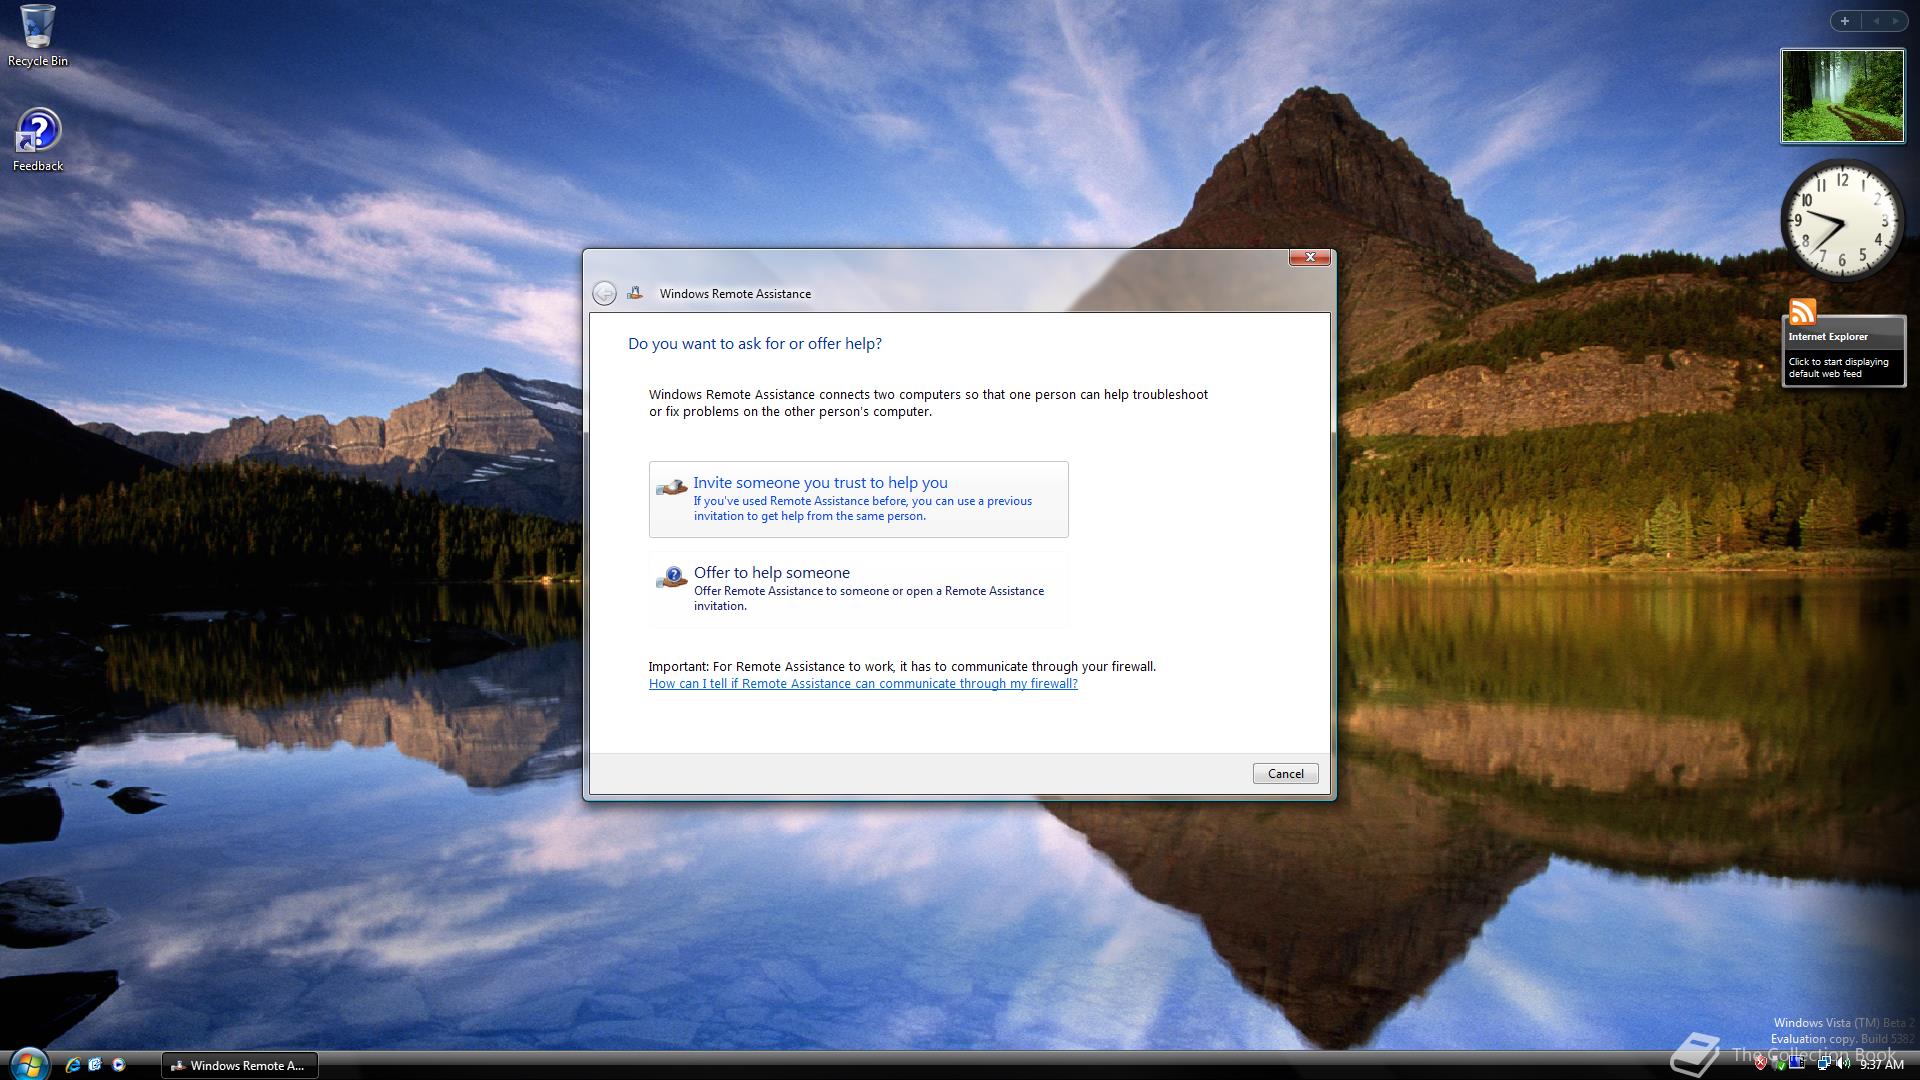Launch Windows Media Player from Quick Launch

[x=119, y=1065]
